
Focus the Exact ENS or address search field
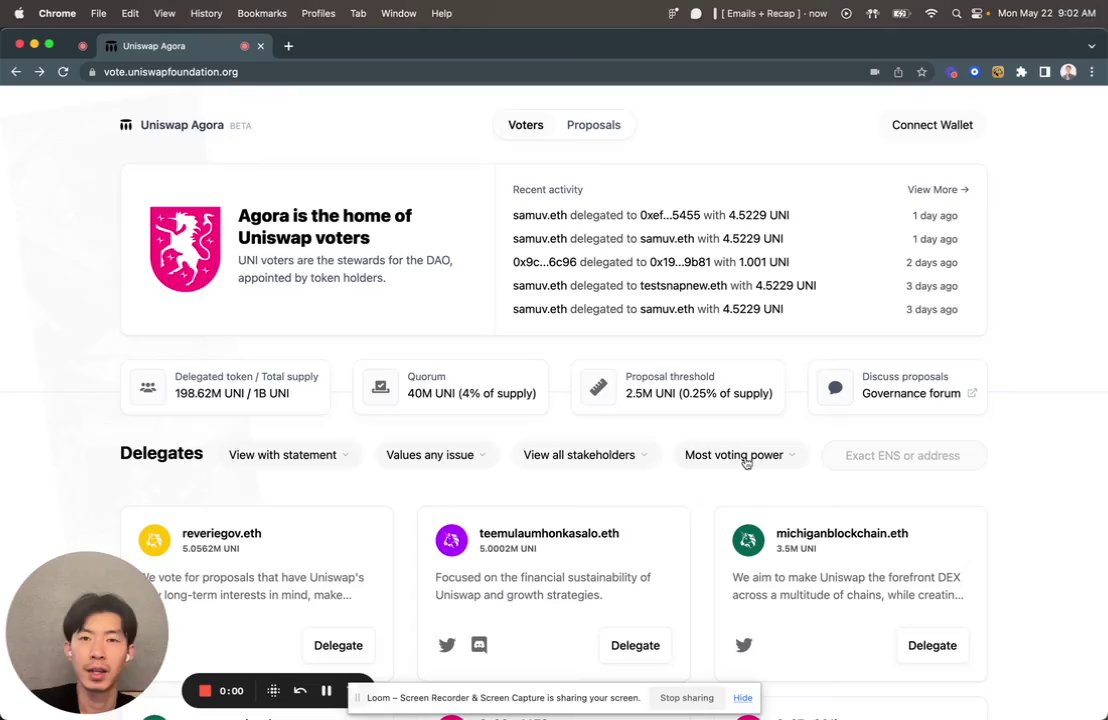(x=904, y=456)
